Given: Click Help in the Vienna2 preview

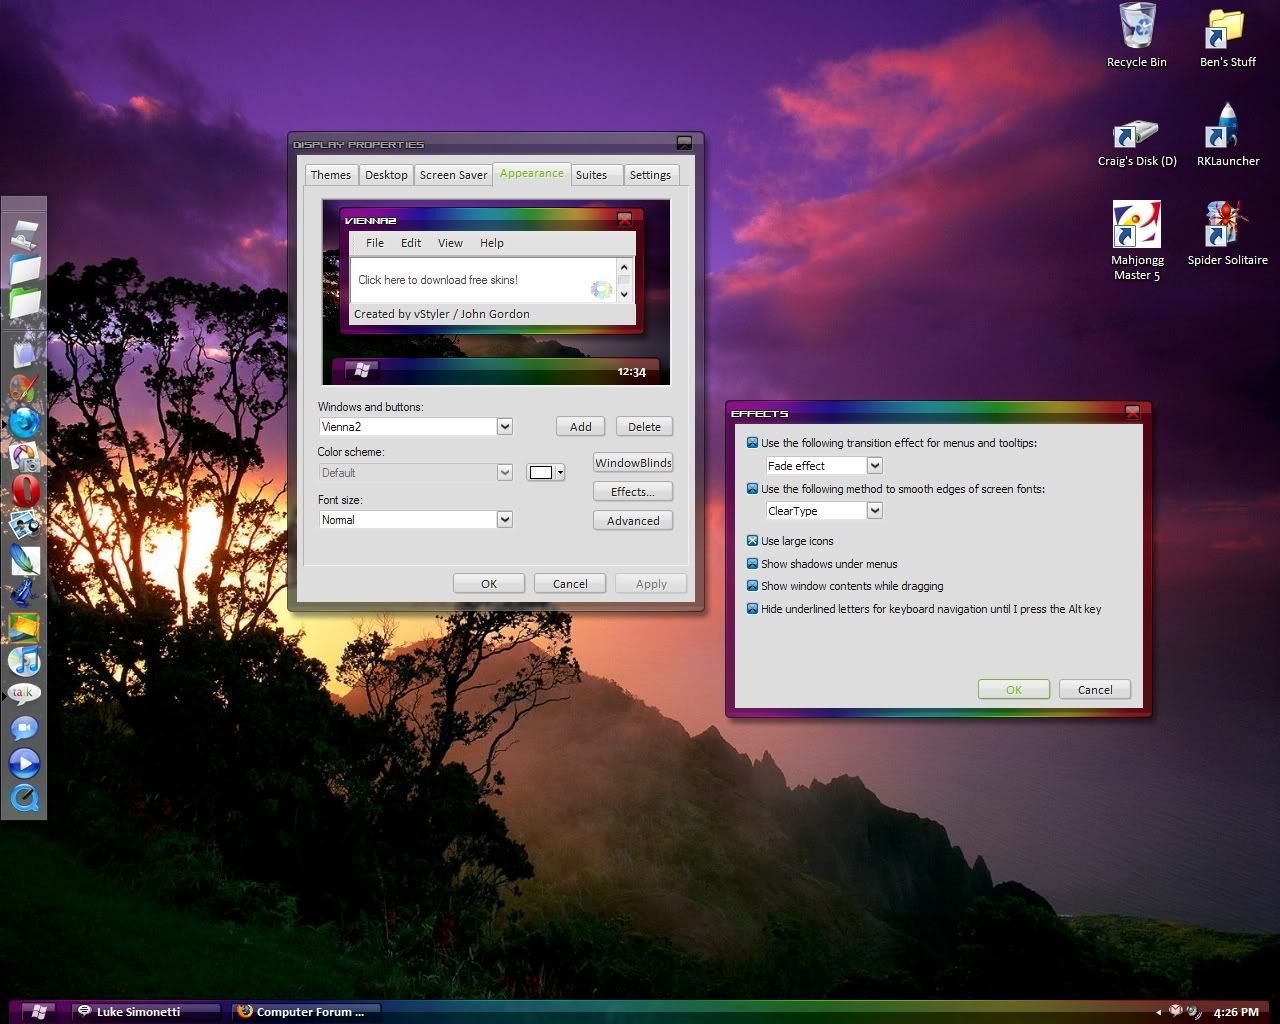Looking at the screenshot, I should (x=492, y=243).
